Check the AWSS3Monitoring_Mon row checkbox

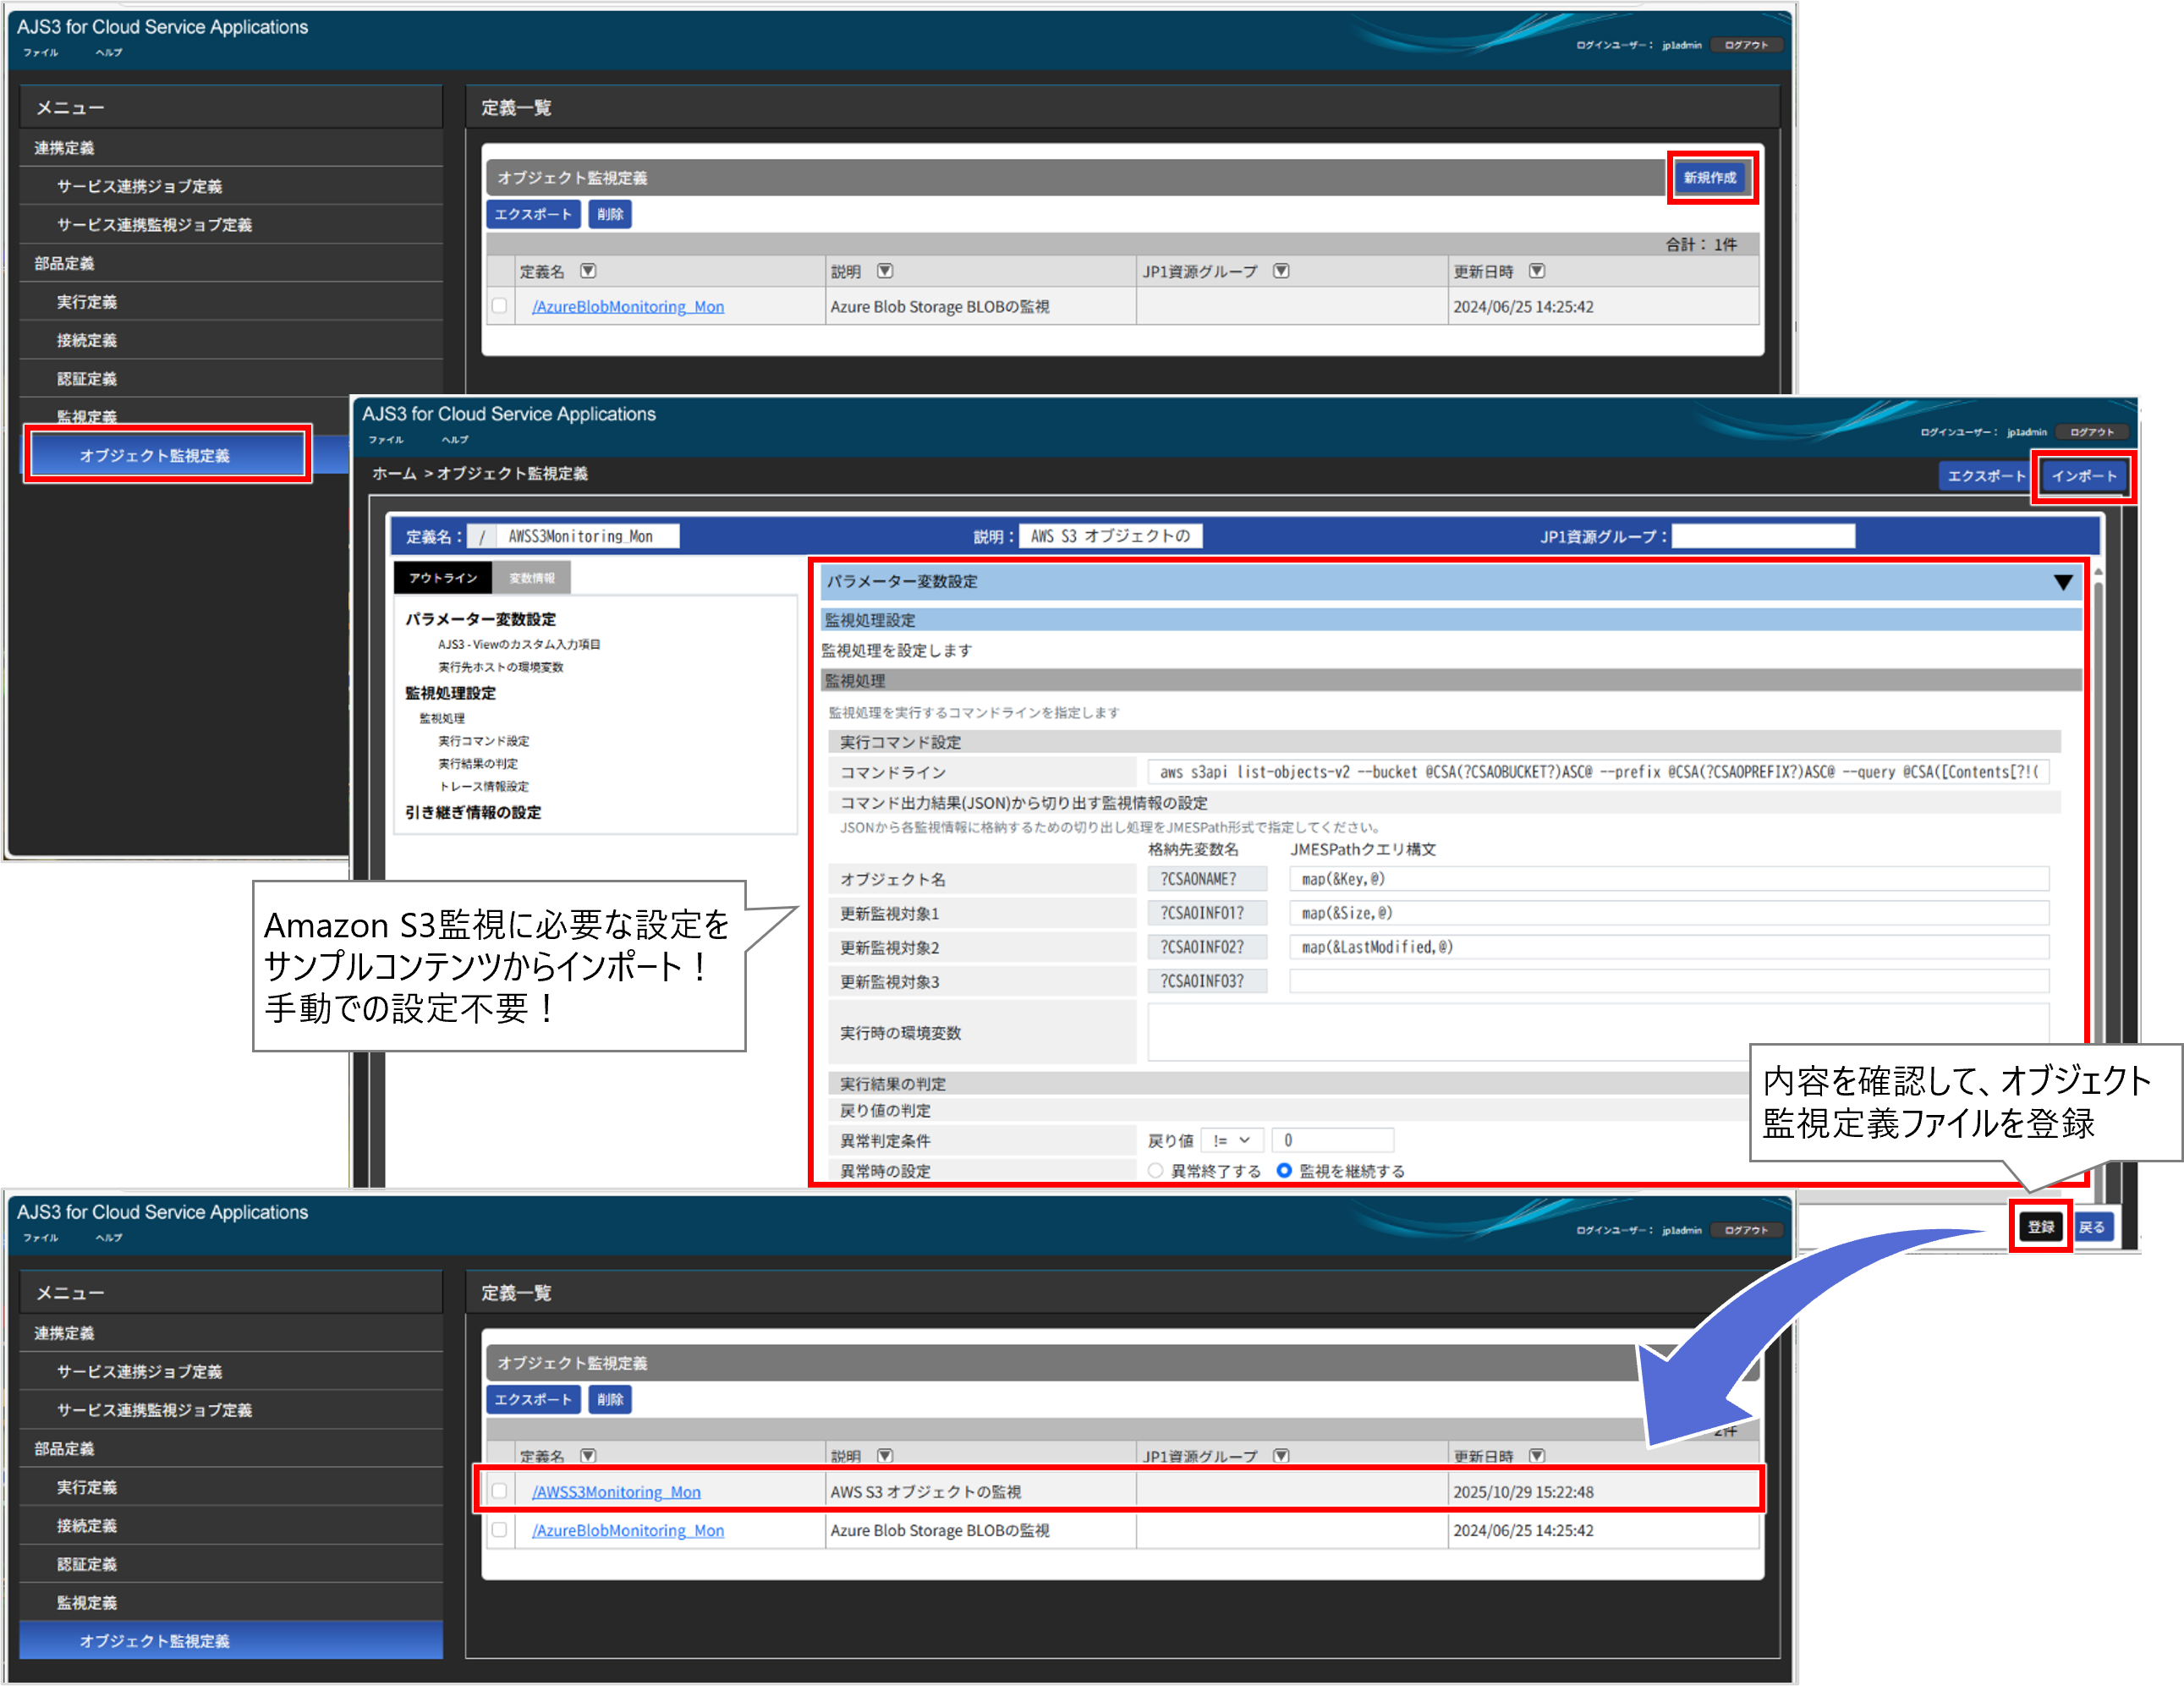pos(499,1491)
